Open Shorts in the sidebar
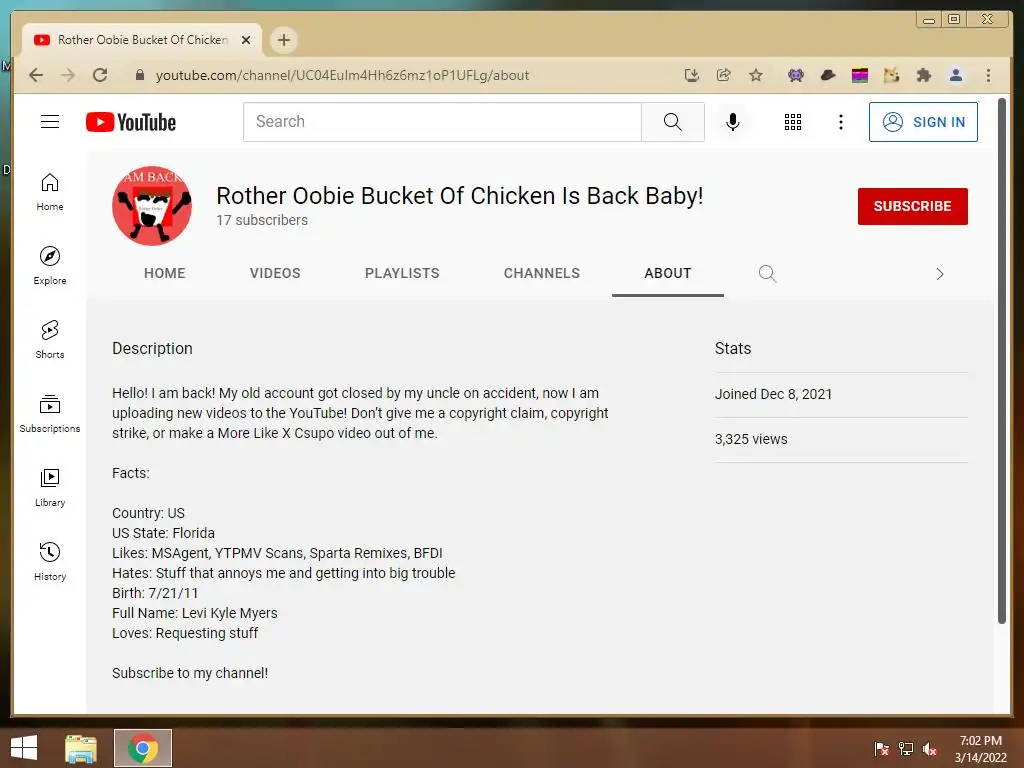 [x=50, y=340]
